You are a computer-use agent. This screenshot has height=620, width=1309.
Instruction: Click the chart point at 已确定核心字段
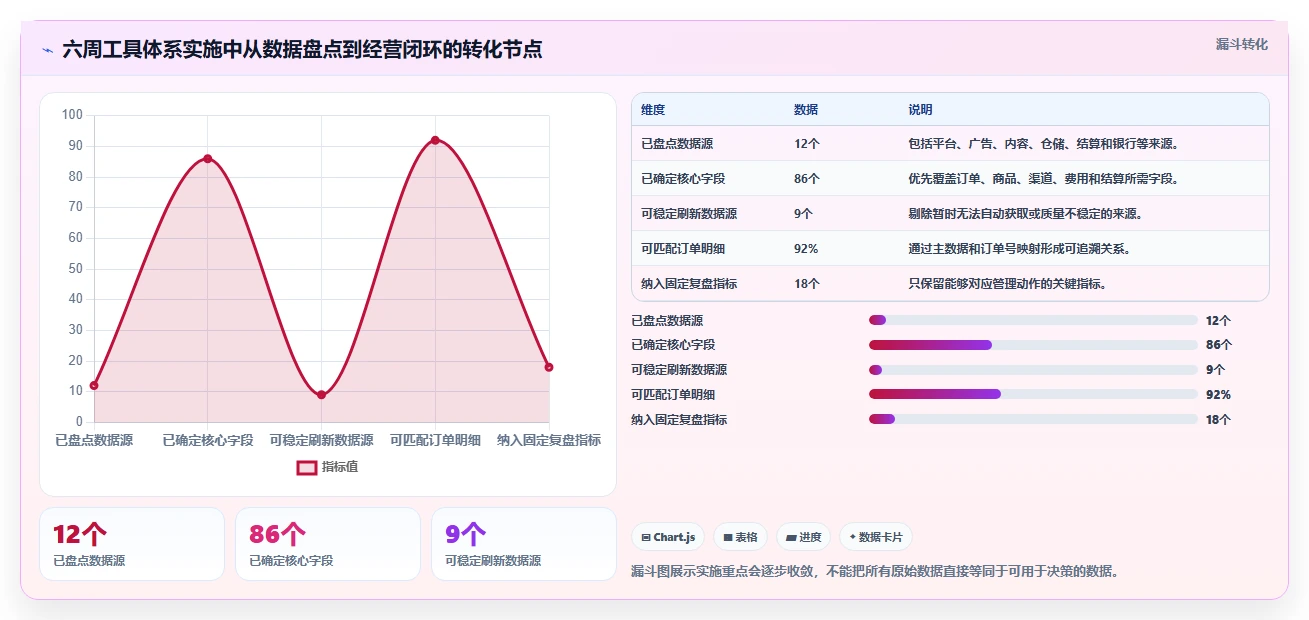[208, 158]
